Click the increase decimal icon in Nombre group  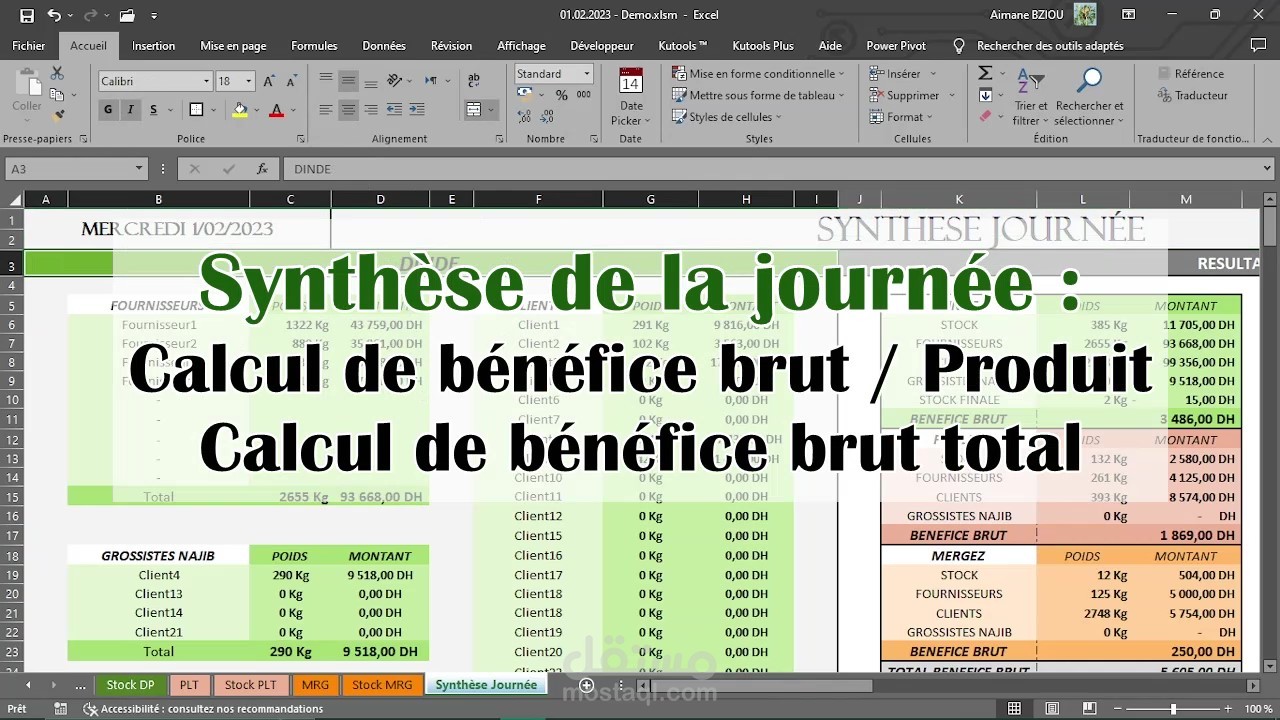[522, 117]
